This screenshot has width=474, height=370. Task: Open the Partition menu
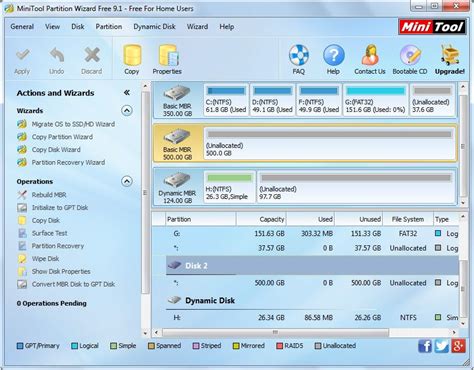[109, 27]
